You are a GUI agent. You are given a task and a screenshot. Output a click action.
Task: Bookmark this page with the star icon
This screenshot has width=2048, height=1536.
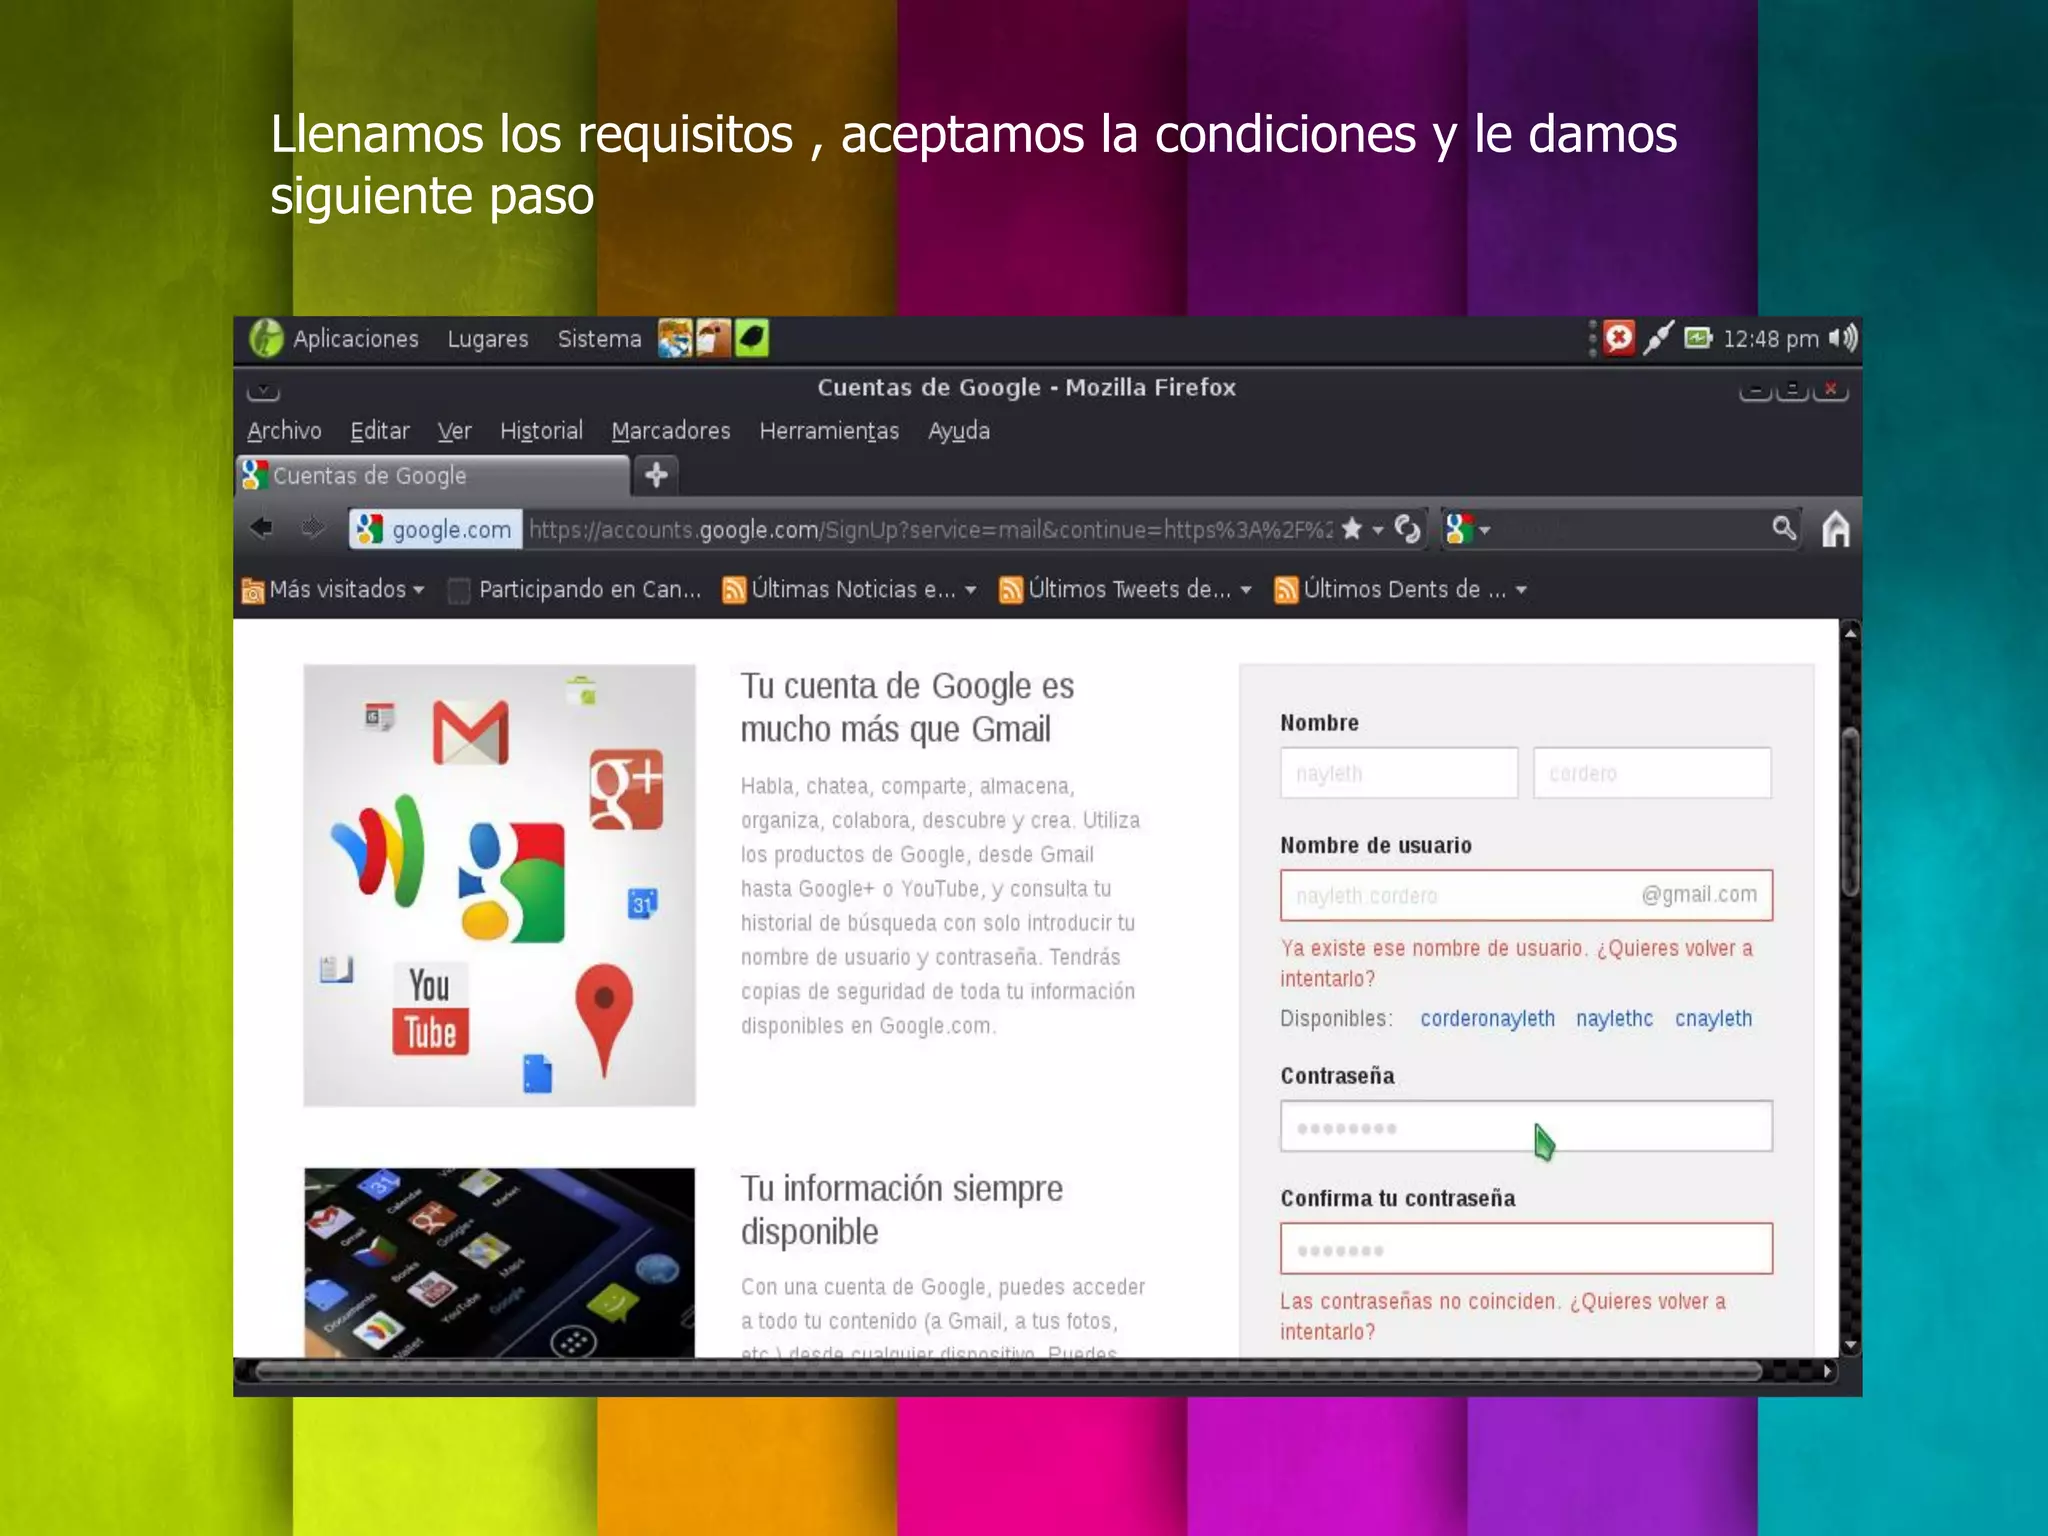pyautogui.click(x=1352, y=528)
